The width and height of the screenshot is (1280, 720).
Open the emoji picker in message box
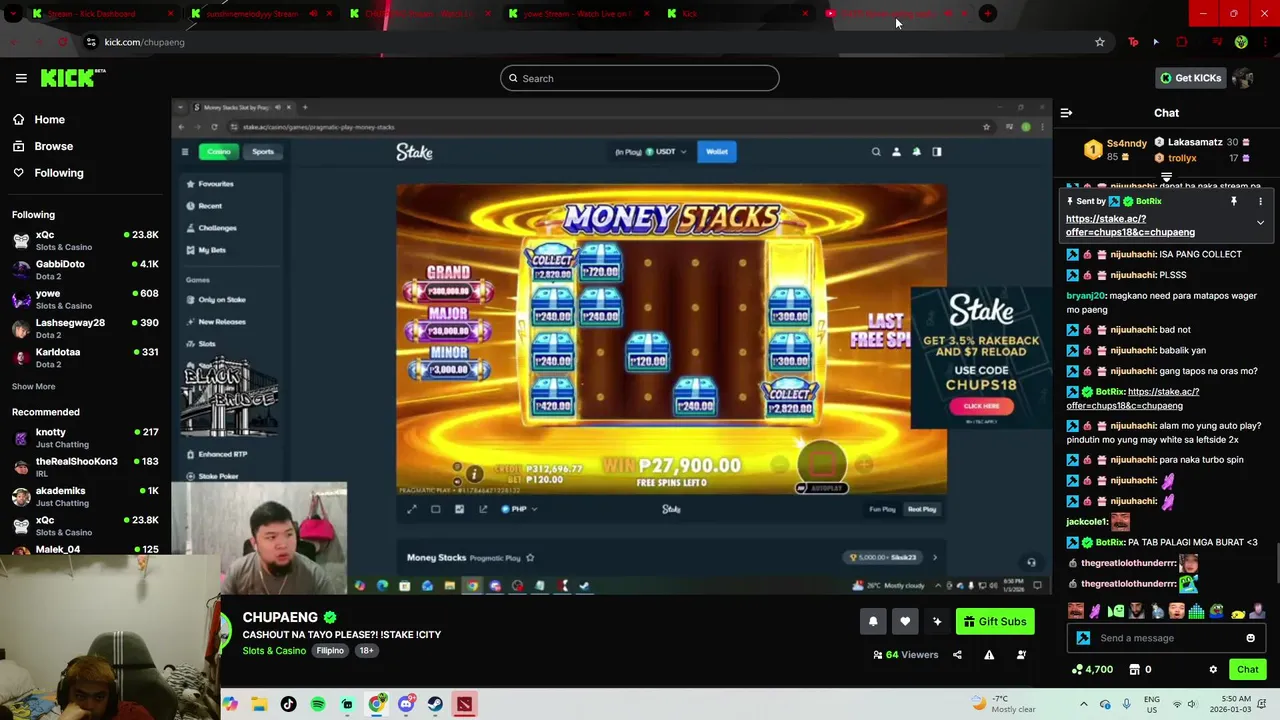pyautogui.click(x=1250, y=638)
